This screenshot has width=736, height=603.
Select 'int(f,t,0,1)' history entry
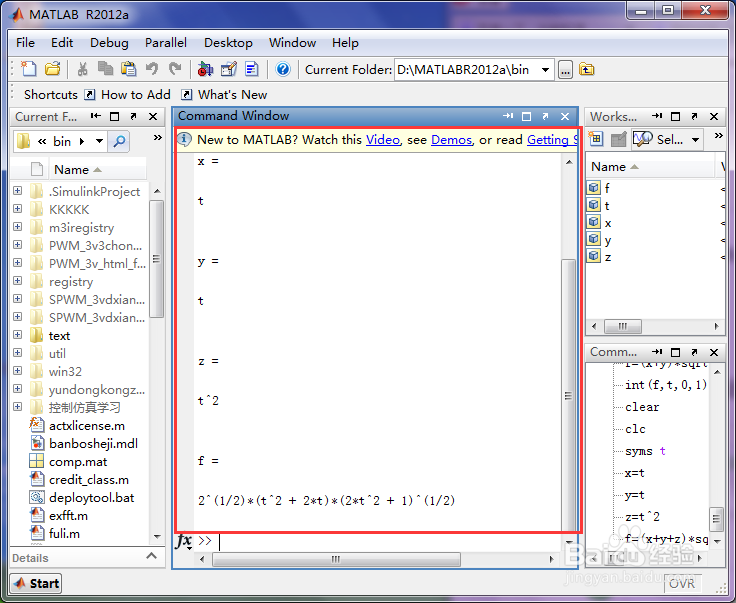pos(666,385)
